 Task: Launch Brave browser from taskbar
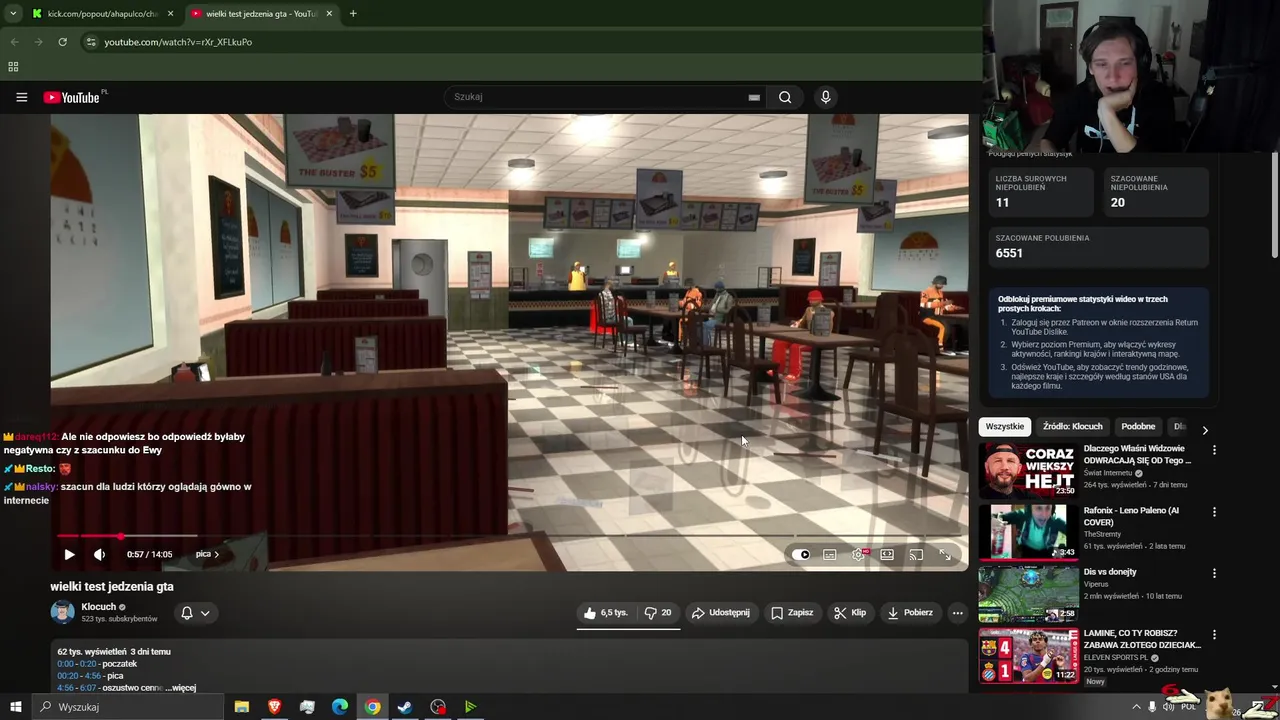(274, 707)
